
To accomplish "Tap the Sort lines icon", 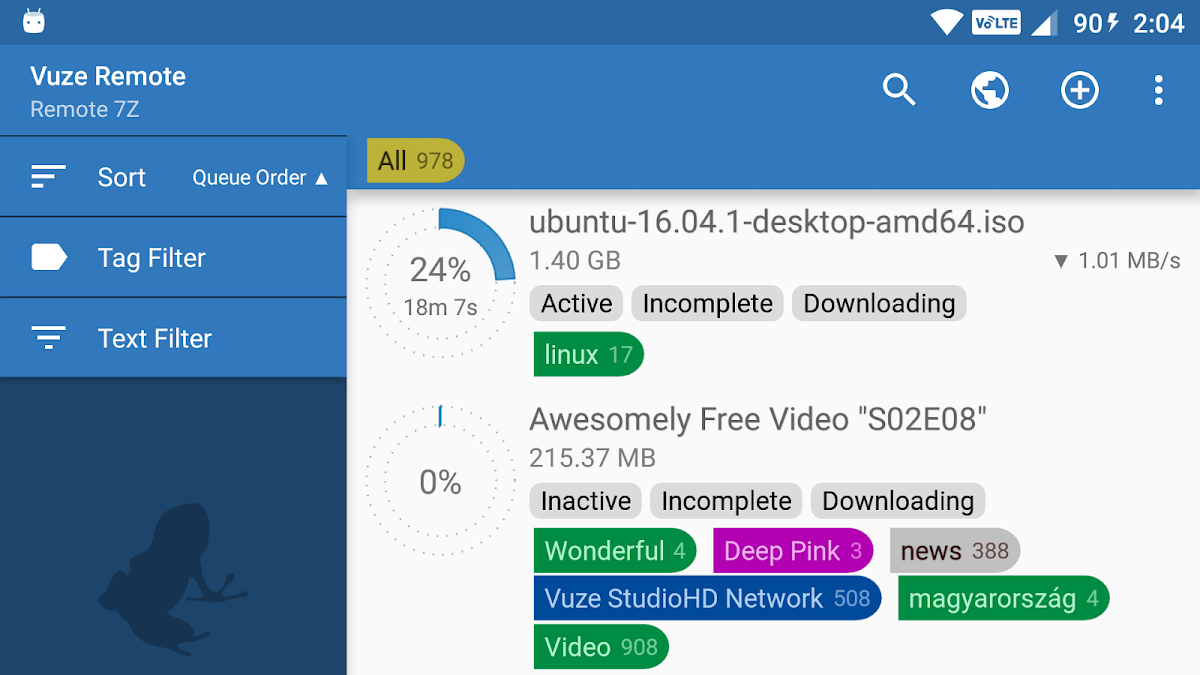I will pos(48,177).
